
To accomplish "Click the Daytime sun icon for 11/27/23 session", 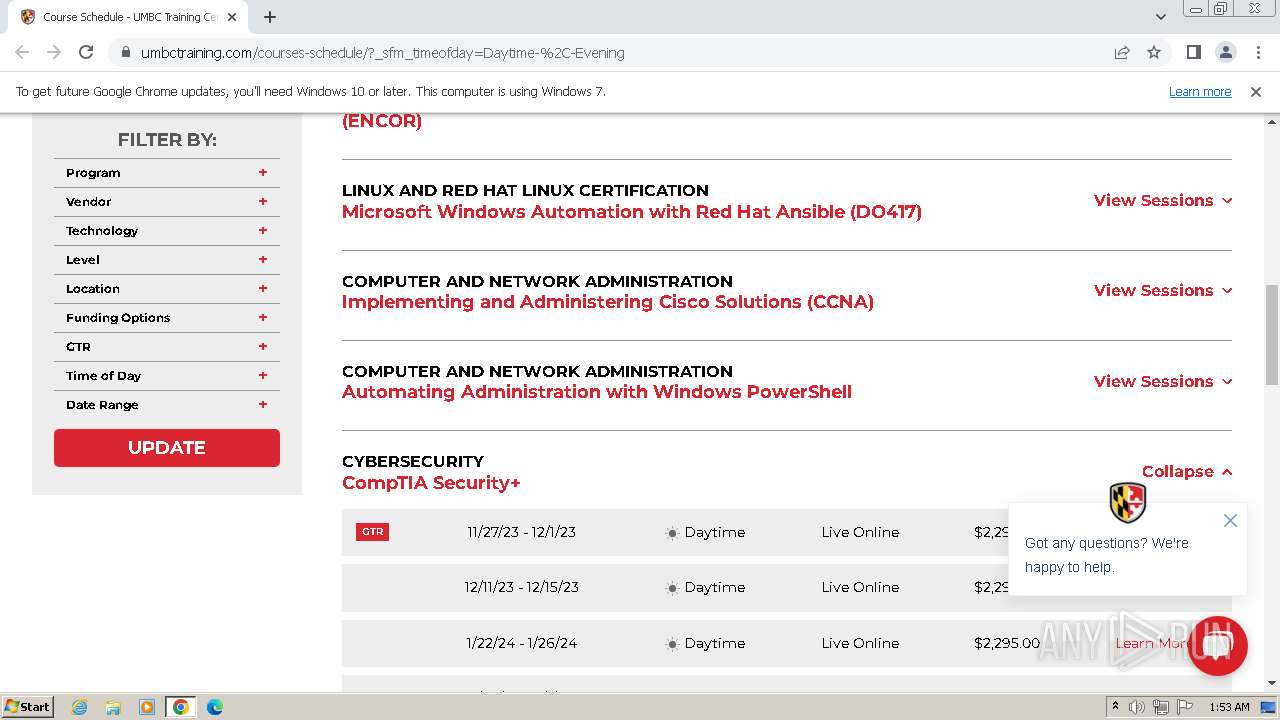I will pos(672,533).
